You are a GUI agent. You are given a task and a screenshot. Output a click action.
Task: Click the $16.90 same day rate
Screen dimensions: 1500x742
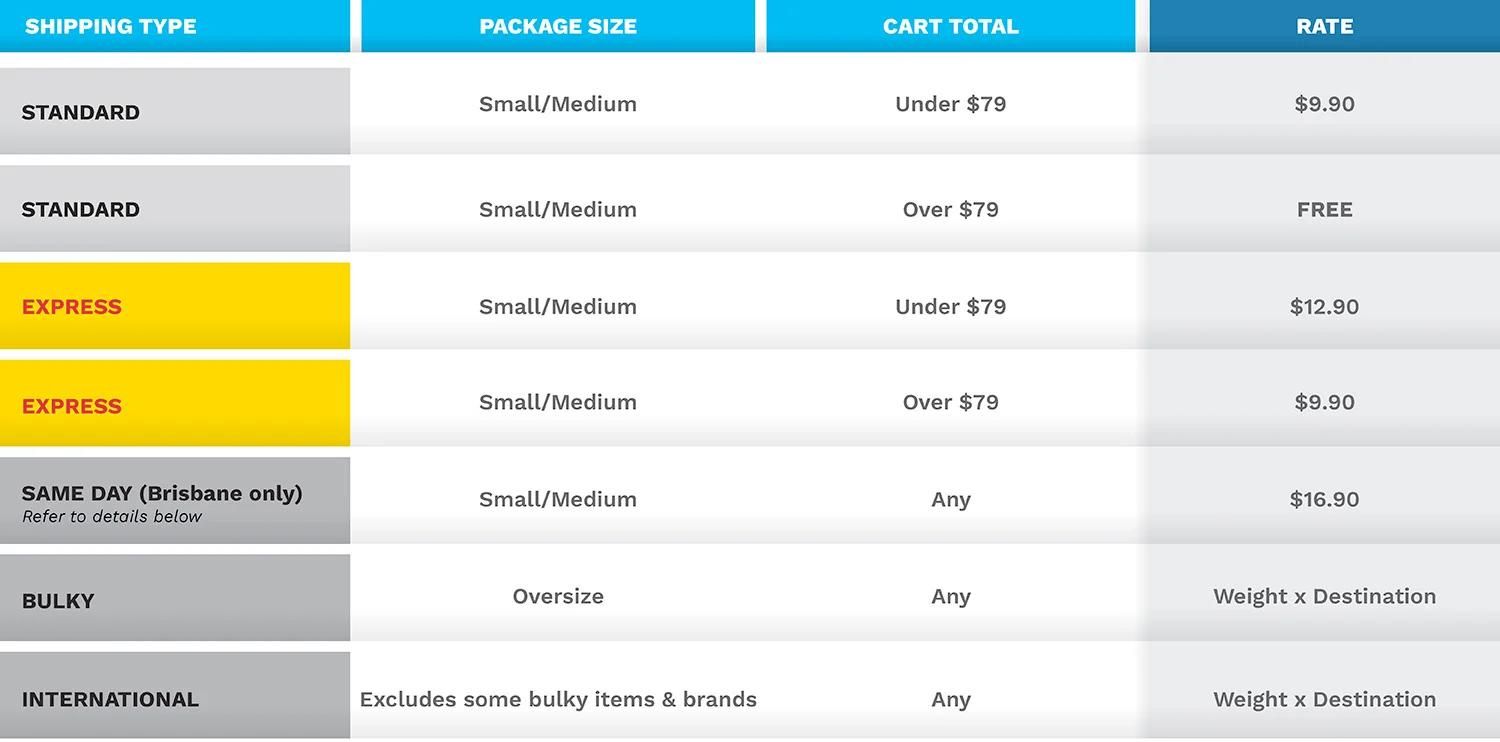point(1324,499)
